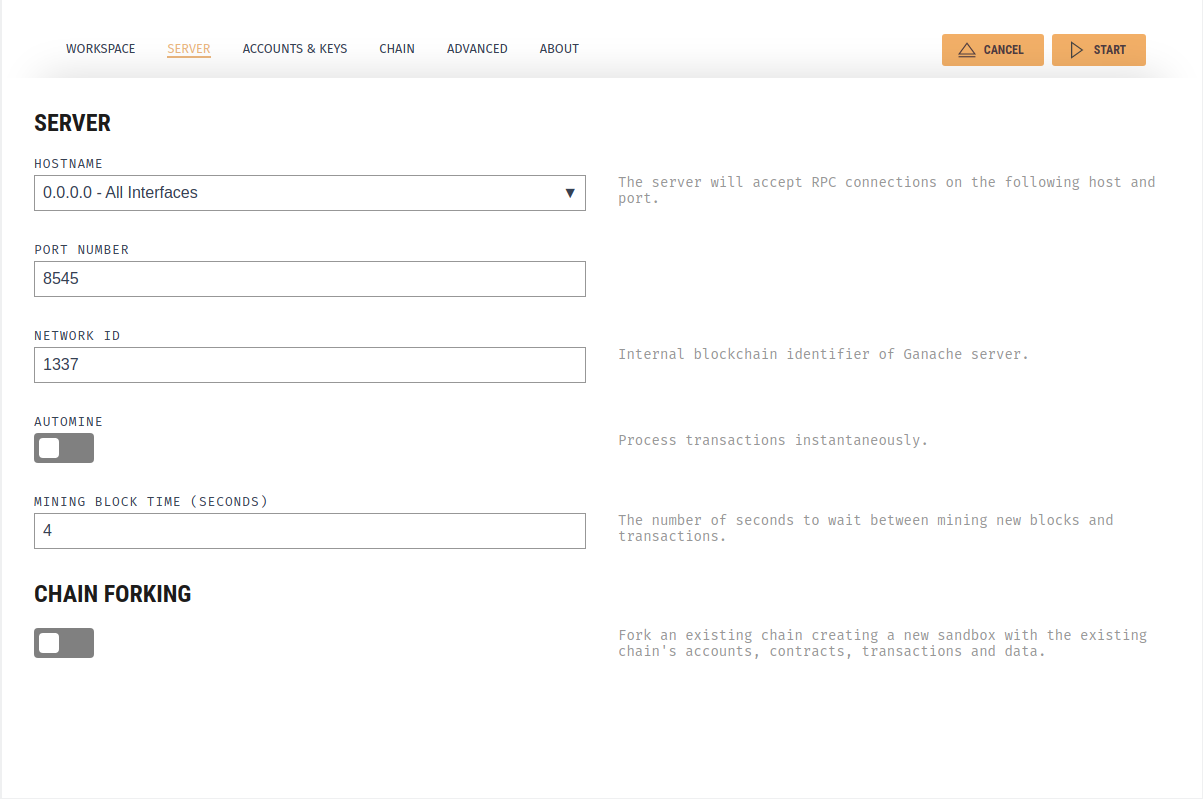Click the play triangle icon on Start
Viewport: 1203px width, 799px height.
click(1077, 50)
